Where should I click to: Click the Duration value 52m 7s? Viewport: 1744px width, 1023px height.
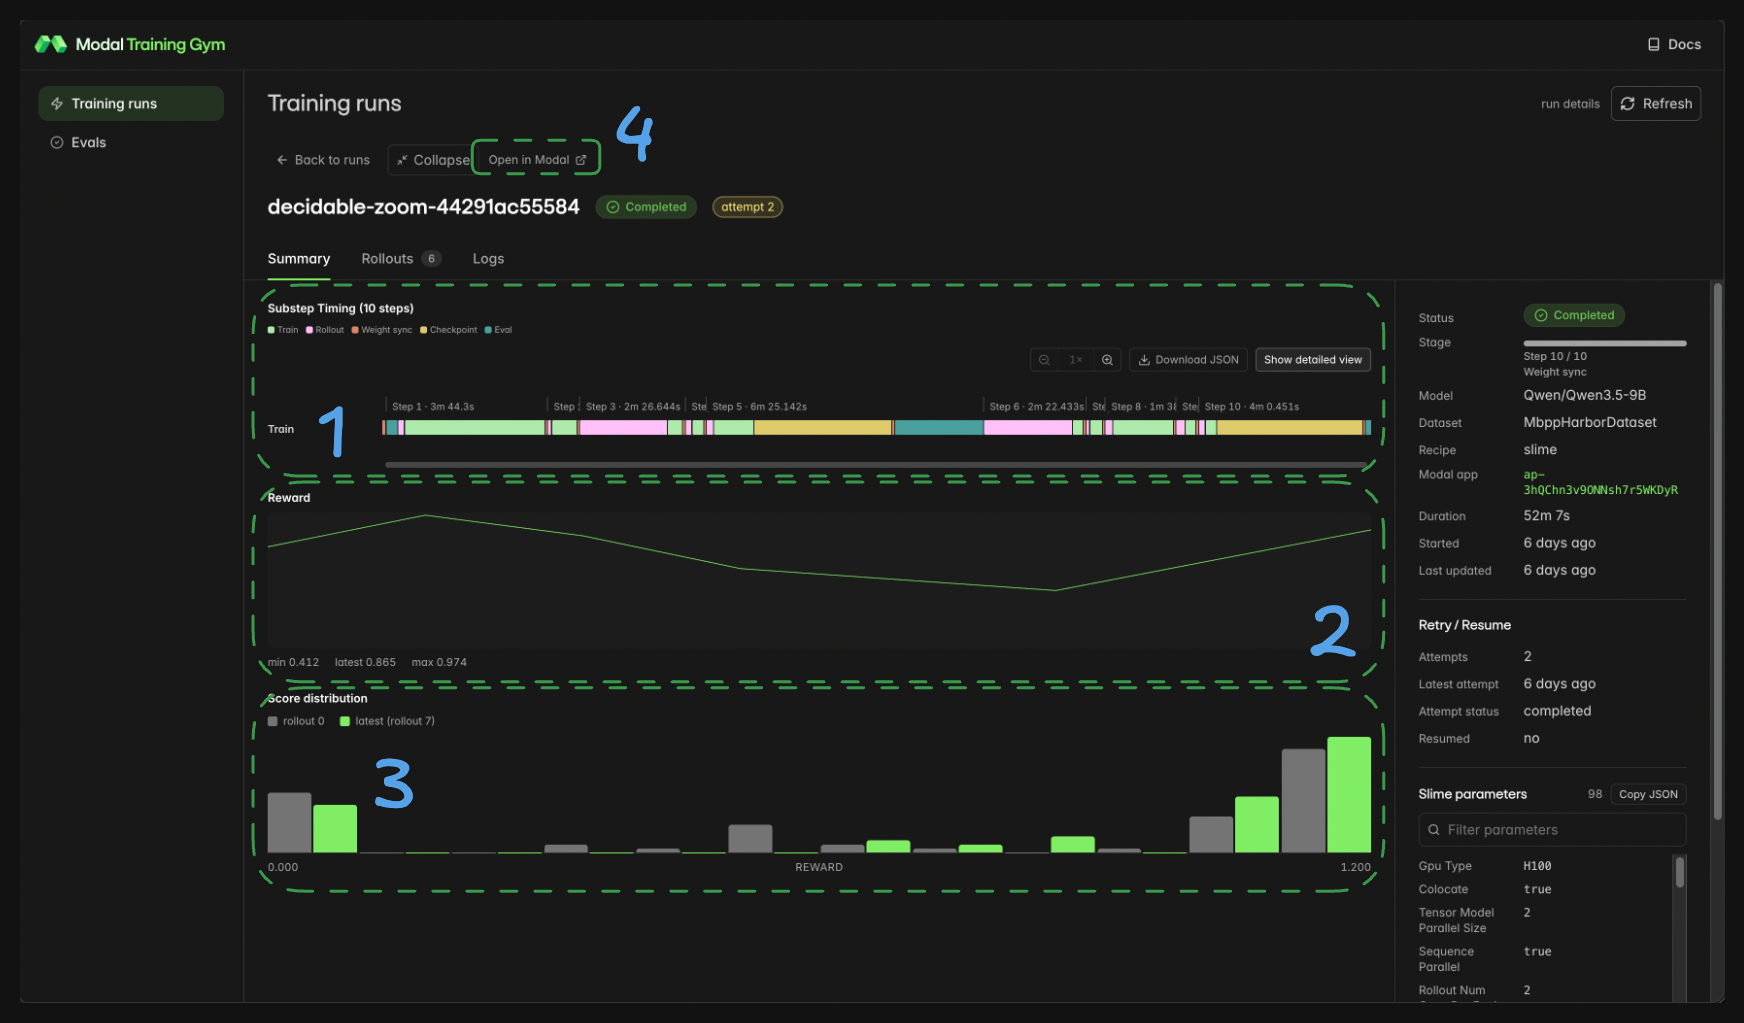(1547, 516)
